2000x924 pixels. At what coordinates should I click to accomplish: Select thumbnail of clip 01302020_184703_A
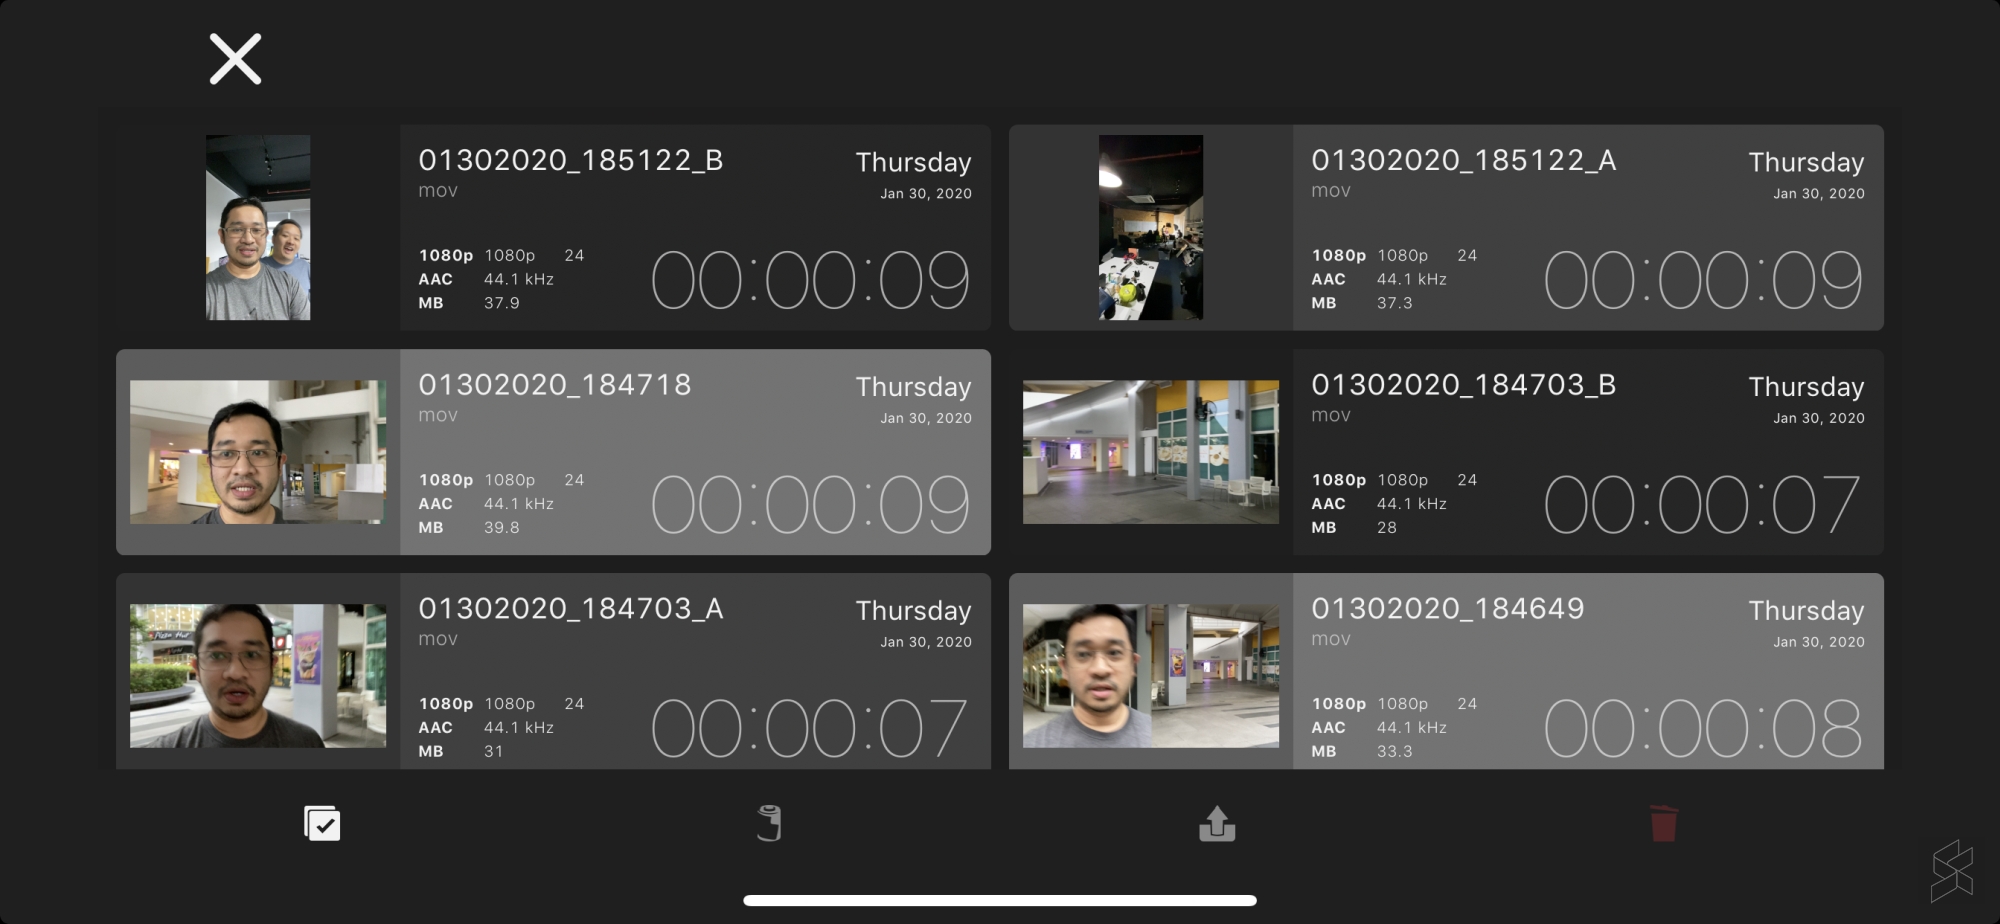coord(258,676)
